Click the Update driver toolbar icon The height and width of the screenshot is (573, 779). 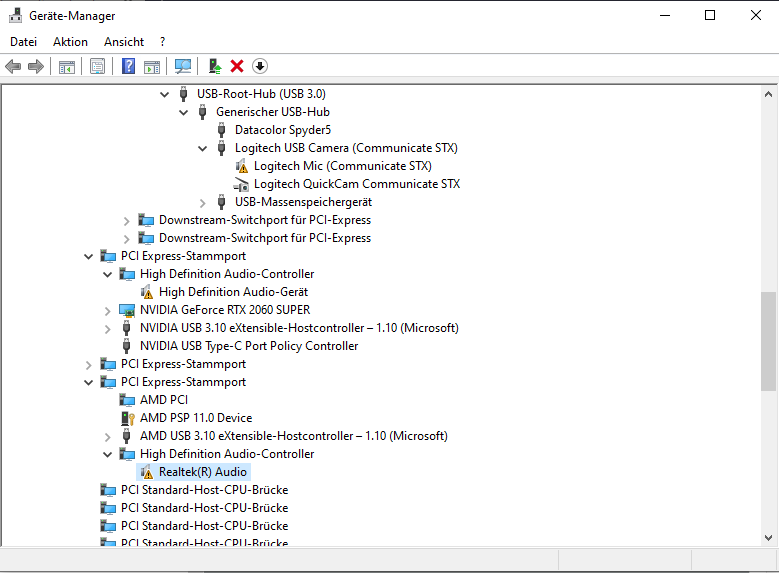(x=215, y=66)
